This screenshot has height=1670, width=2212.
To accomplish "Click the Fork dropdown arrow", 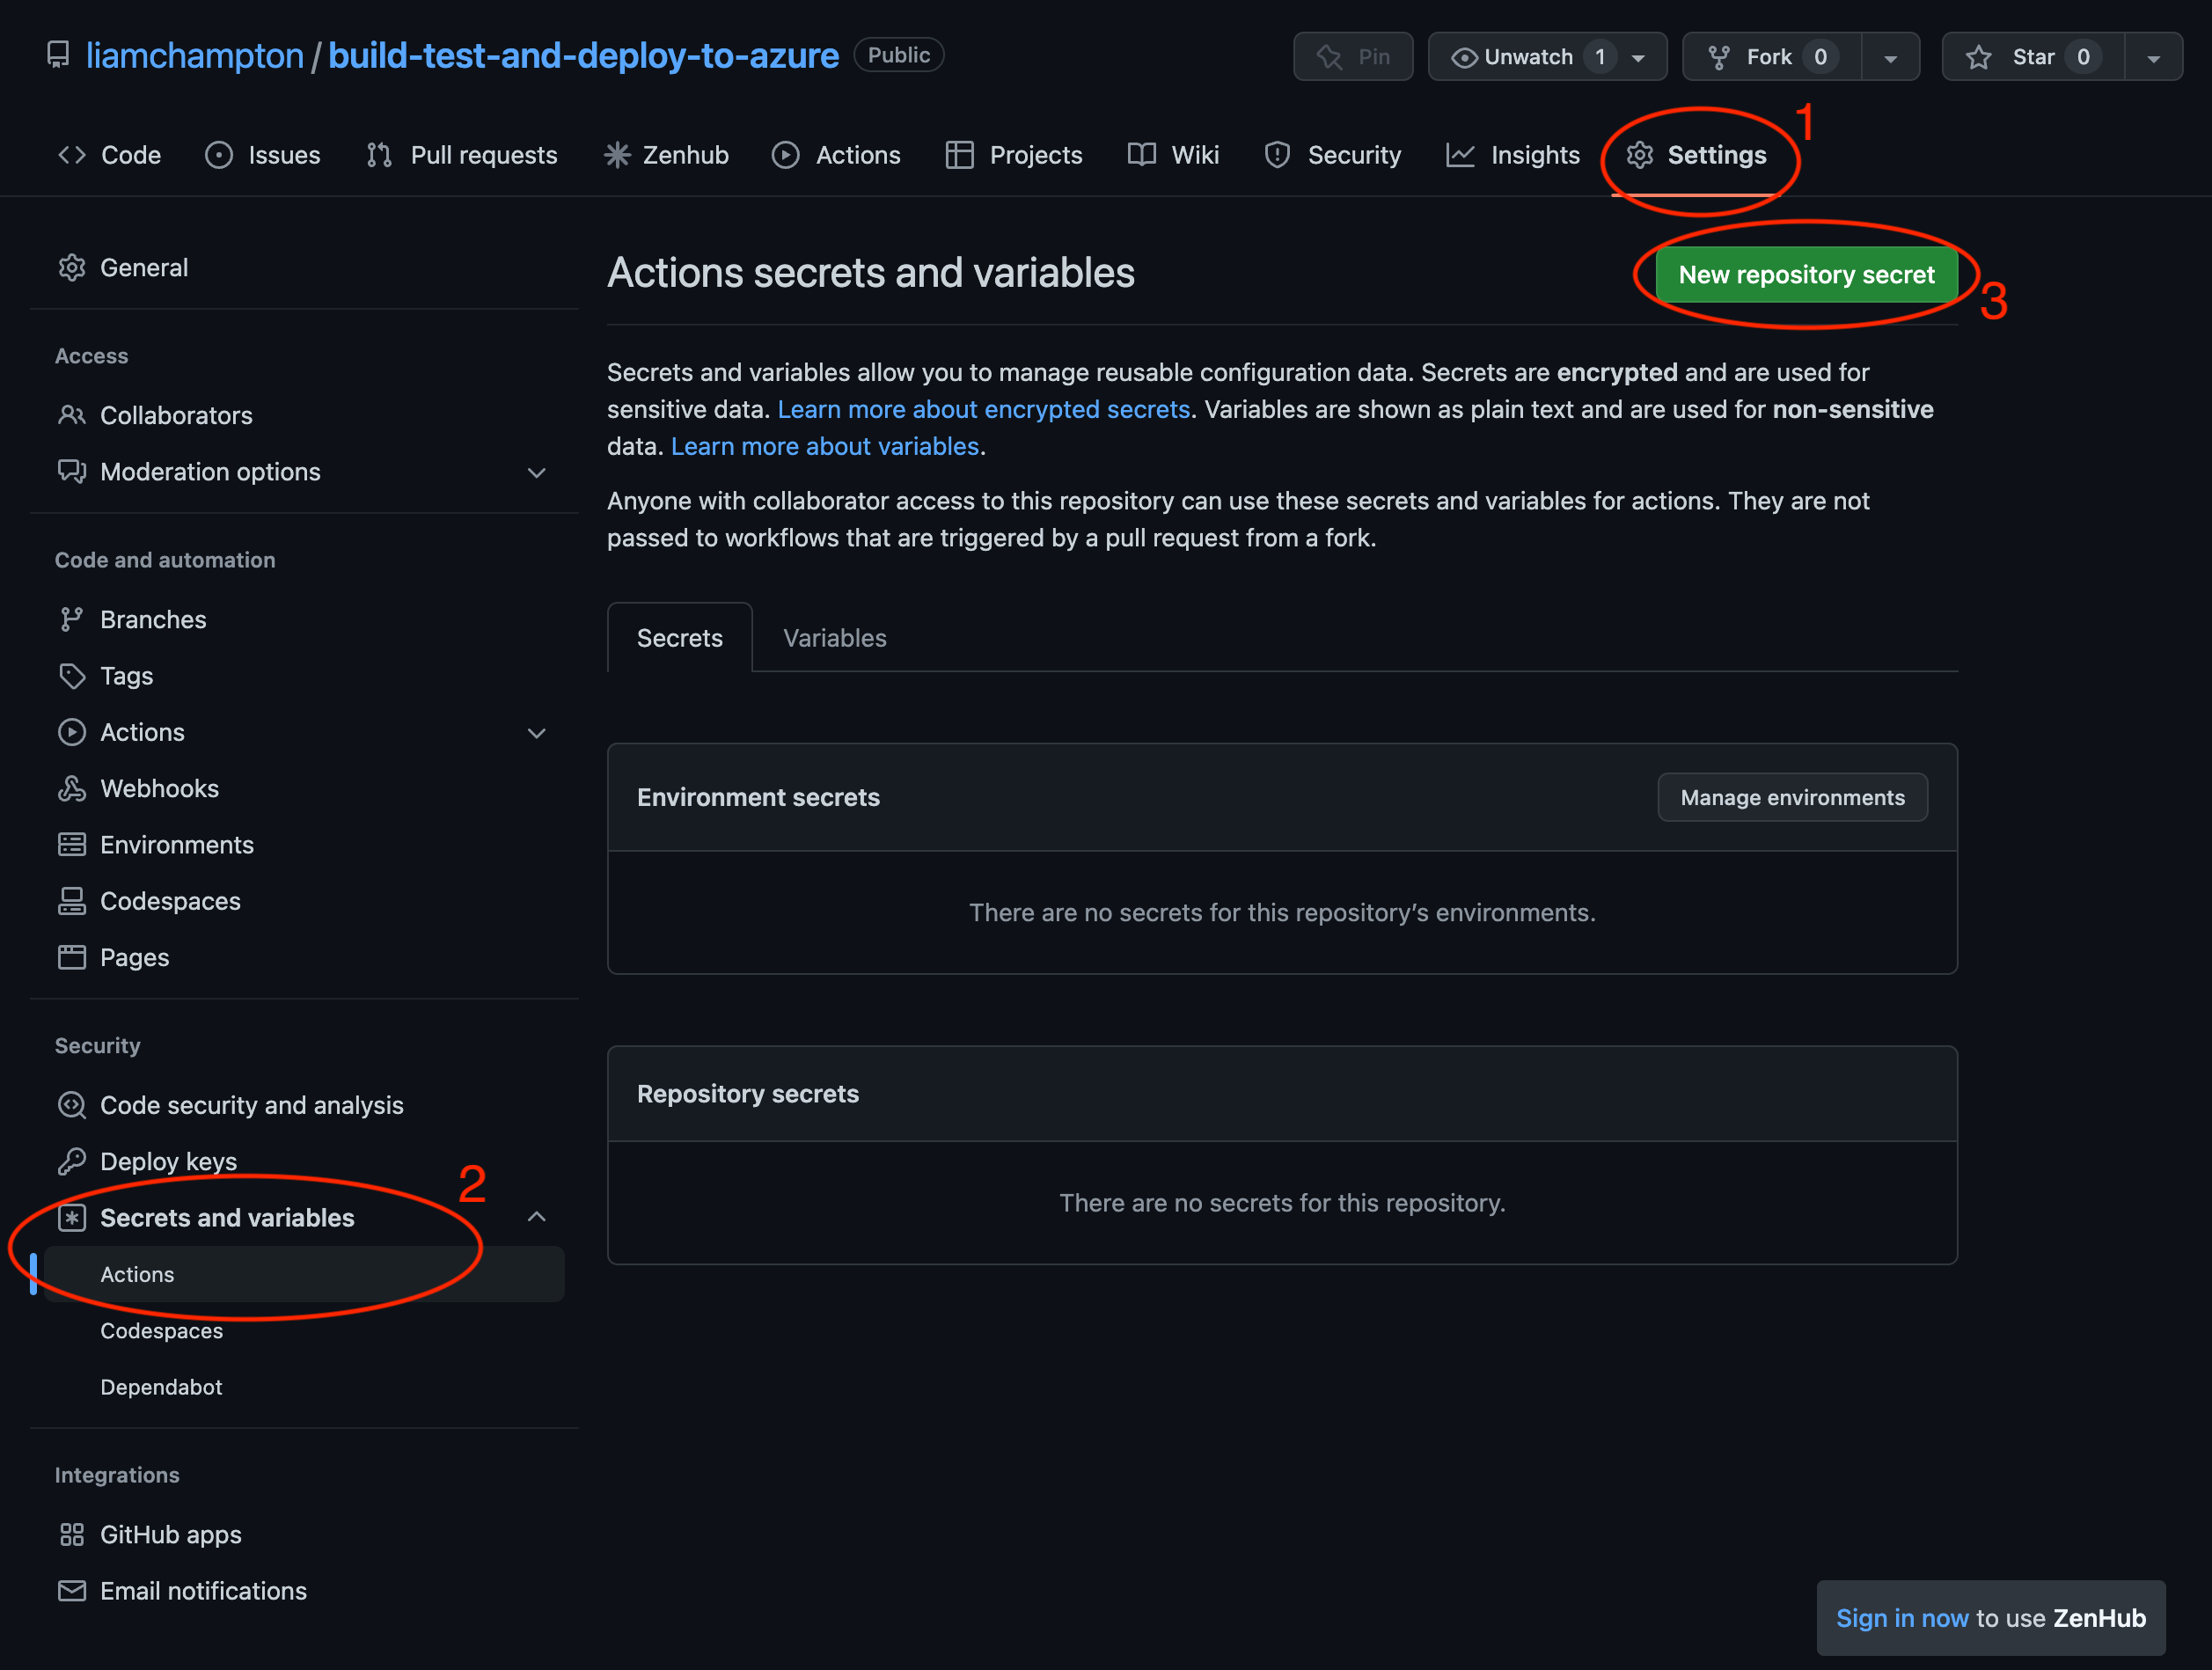I will click(x=1893, y=56).
